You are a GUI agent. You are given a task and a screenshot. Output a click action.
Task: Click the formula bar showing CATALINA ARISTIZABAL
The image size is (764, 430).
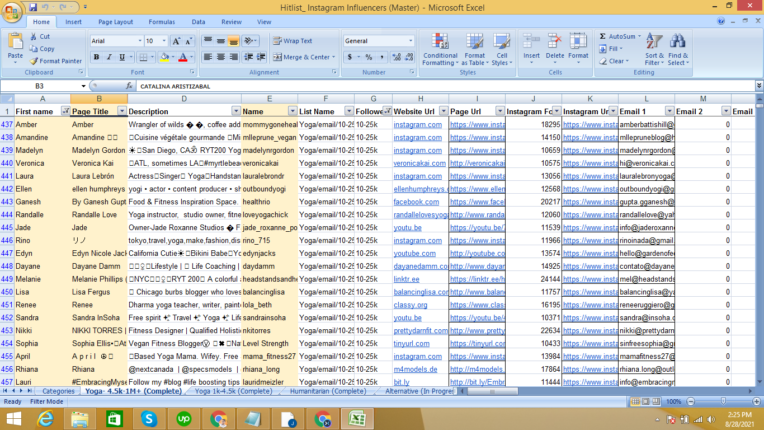(x=446, y=86)
